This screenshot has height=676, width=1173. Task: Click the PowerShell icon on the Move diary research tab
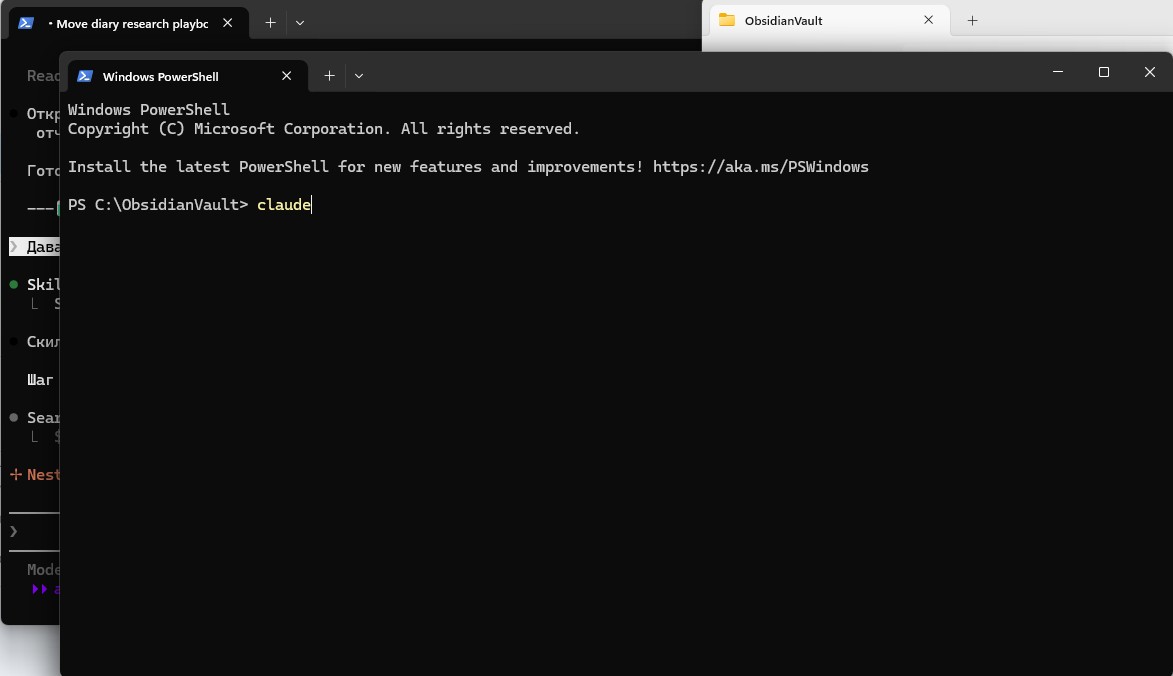(x=26, y=23)
